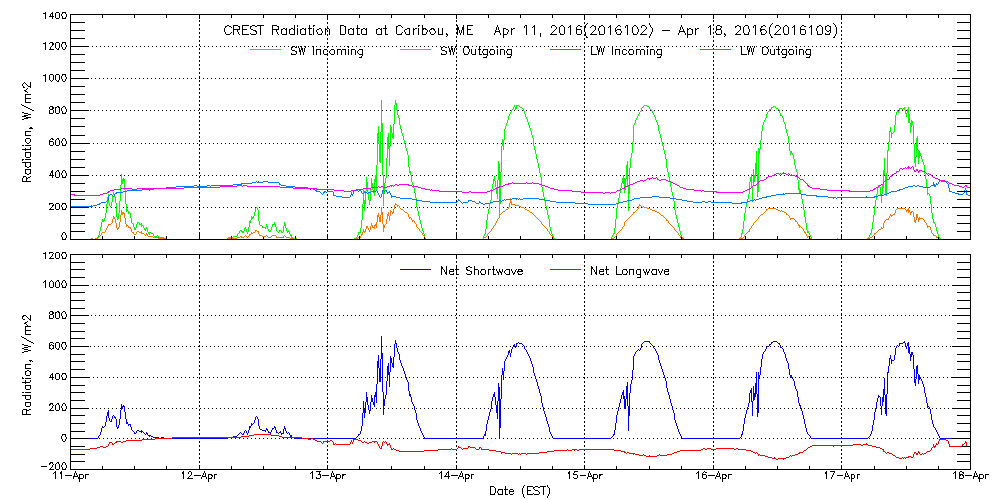Screen dimensions: 1000x500
Task: Select the 17-Apr date tick label
Action: 842,478
